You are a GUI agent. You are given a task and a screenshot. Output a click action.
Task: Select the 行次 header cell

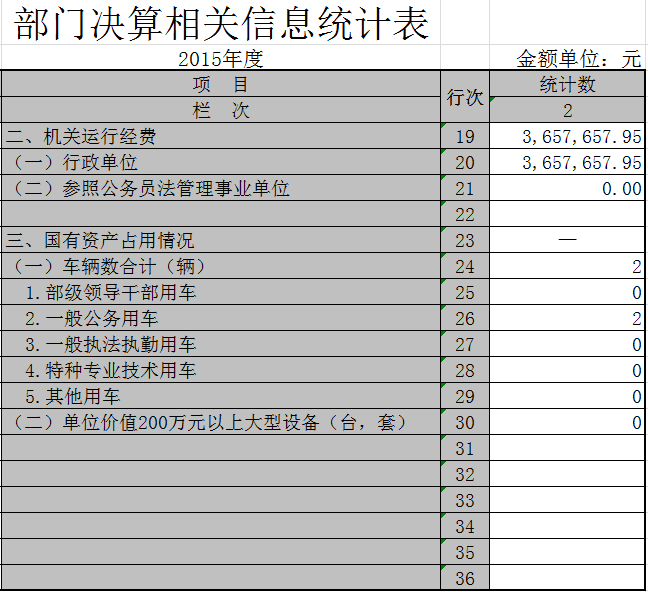[465, 97]
